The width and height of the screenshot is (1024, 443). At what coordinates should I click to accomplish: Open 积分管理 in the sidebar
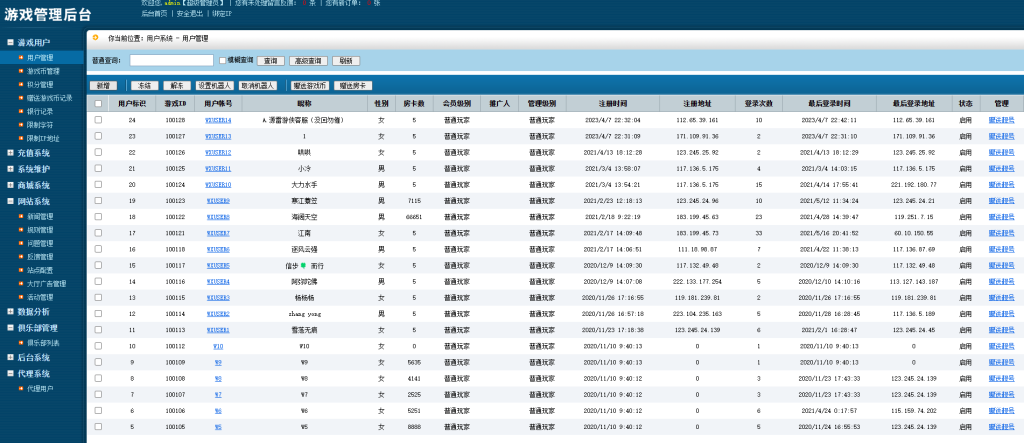click(x=40, y=85)
